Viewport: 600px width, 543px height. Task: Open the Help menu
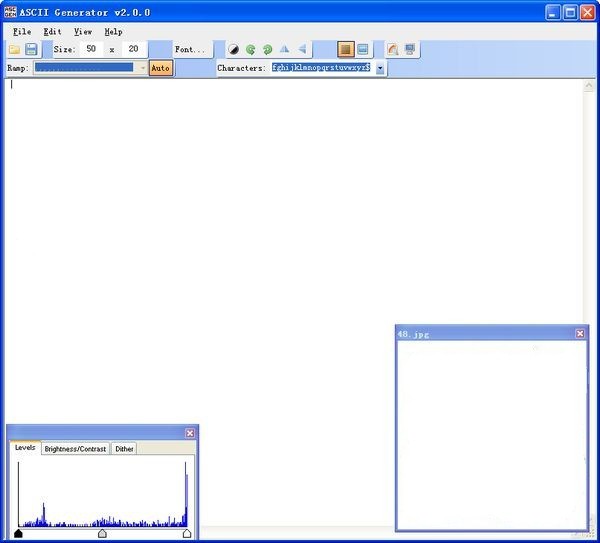tap(113, 32)
